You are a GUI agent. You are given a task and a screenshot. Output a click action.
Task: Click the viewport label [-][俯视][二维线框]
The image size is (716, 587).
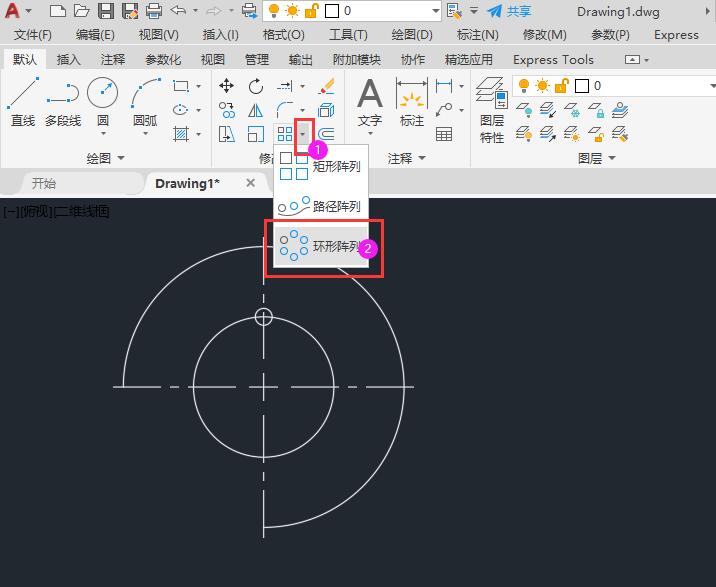pos(56,212)
